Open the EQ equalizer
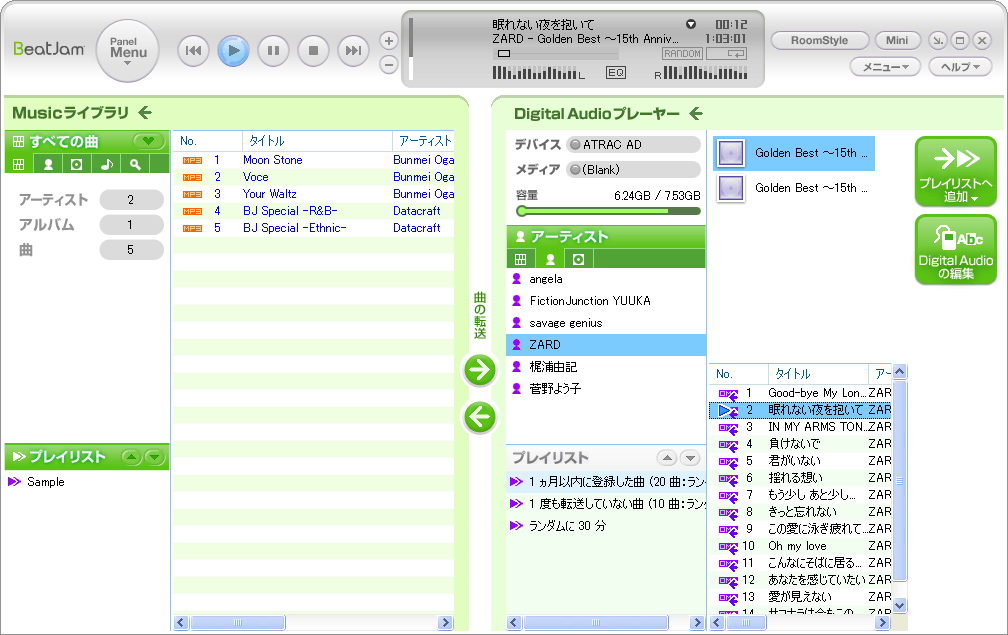1008x635 pixels. click(x=616, y=73)
